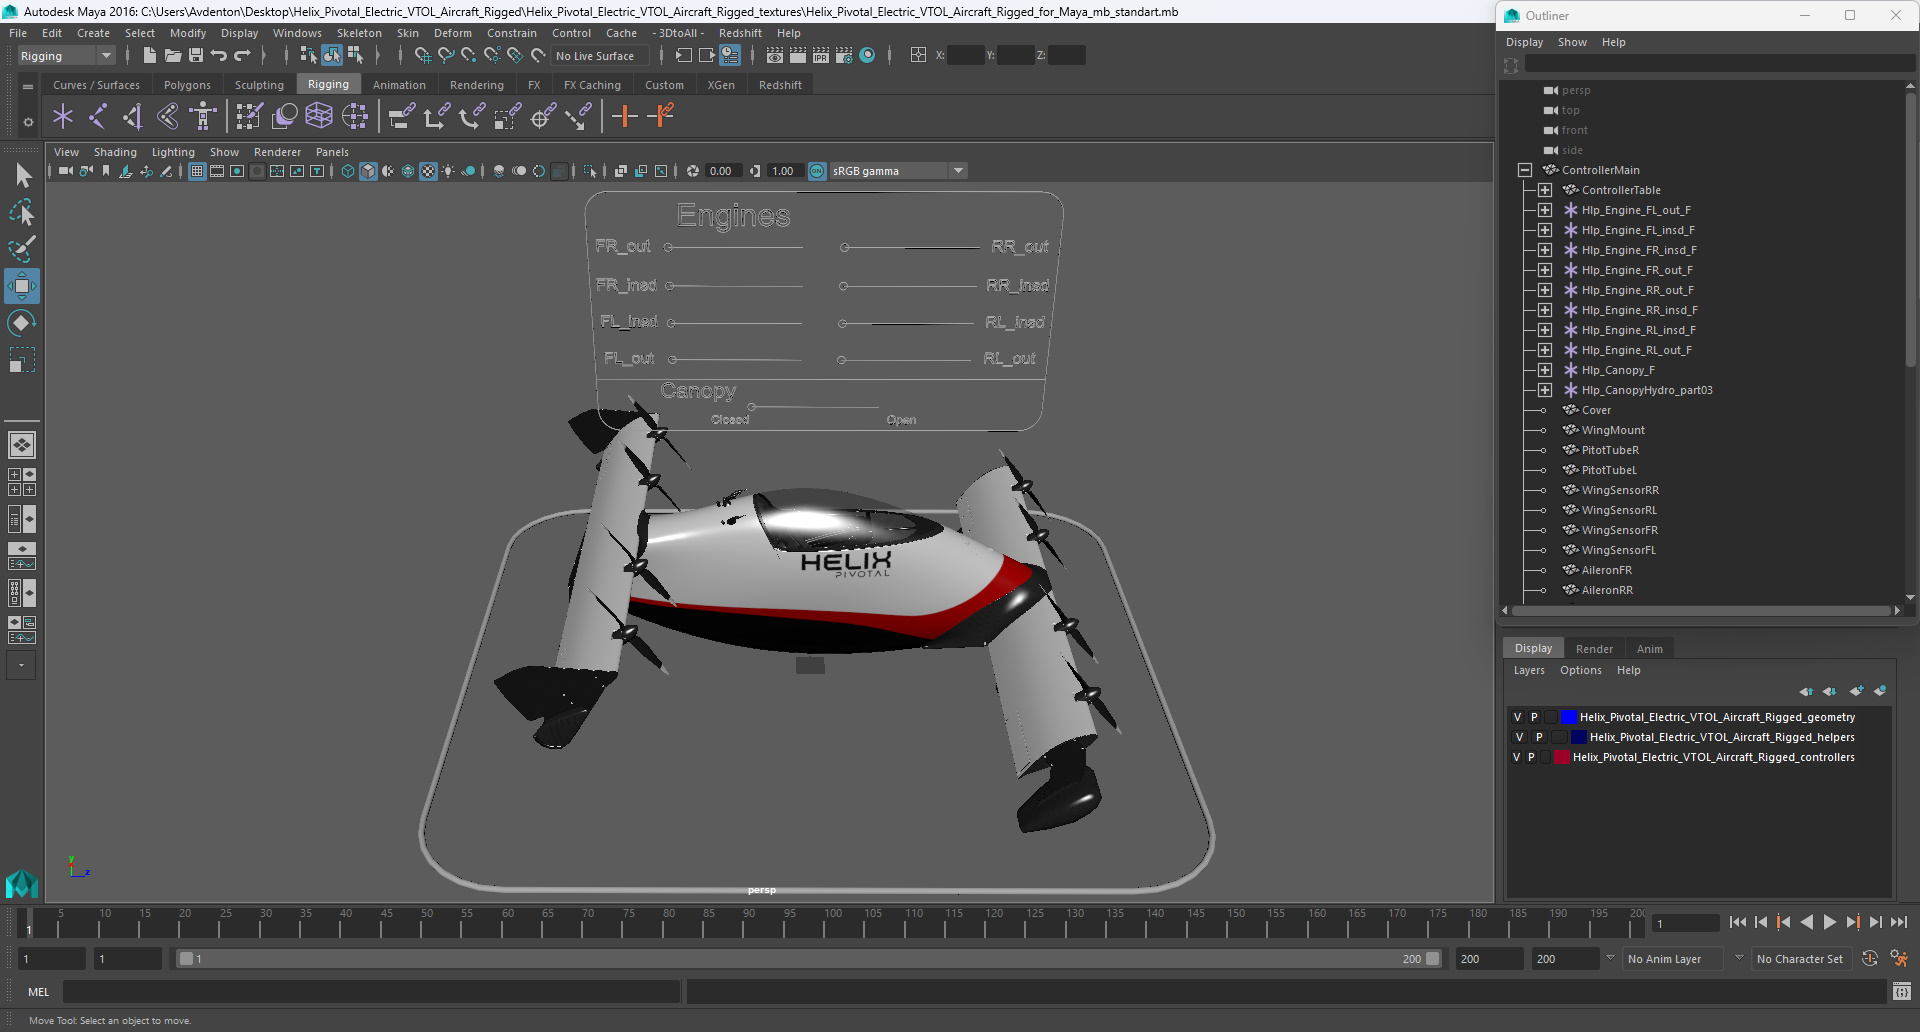Click Snap to grids magnet icon

(x=422, y=56)
